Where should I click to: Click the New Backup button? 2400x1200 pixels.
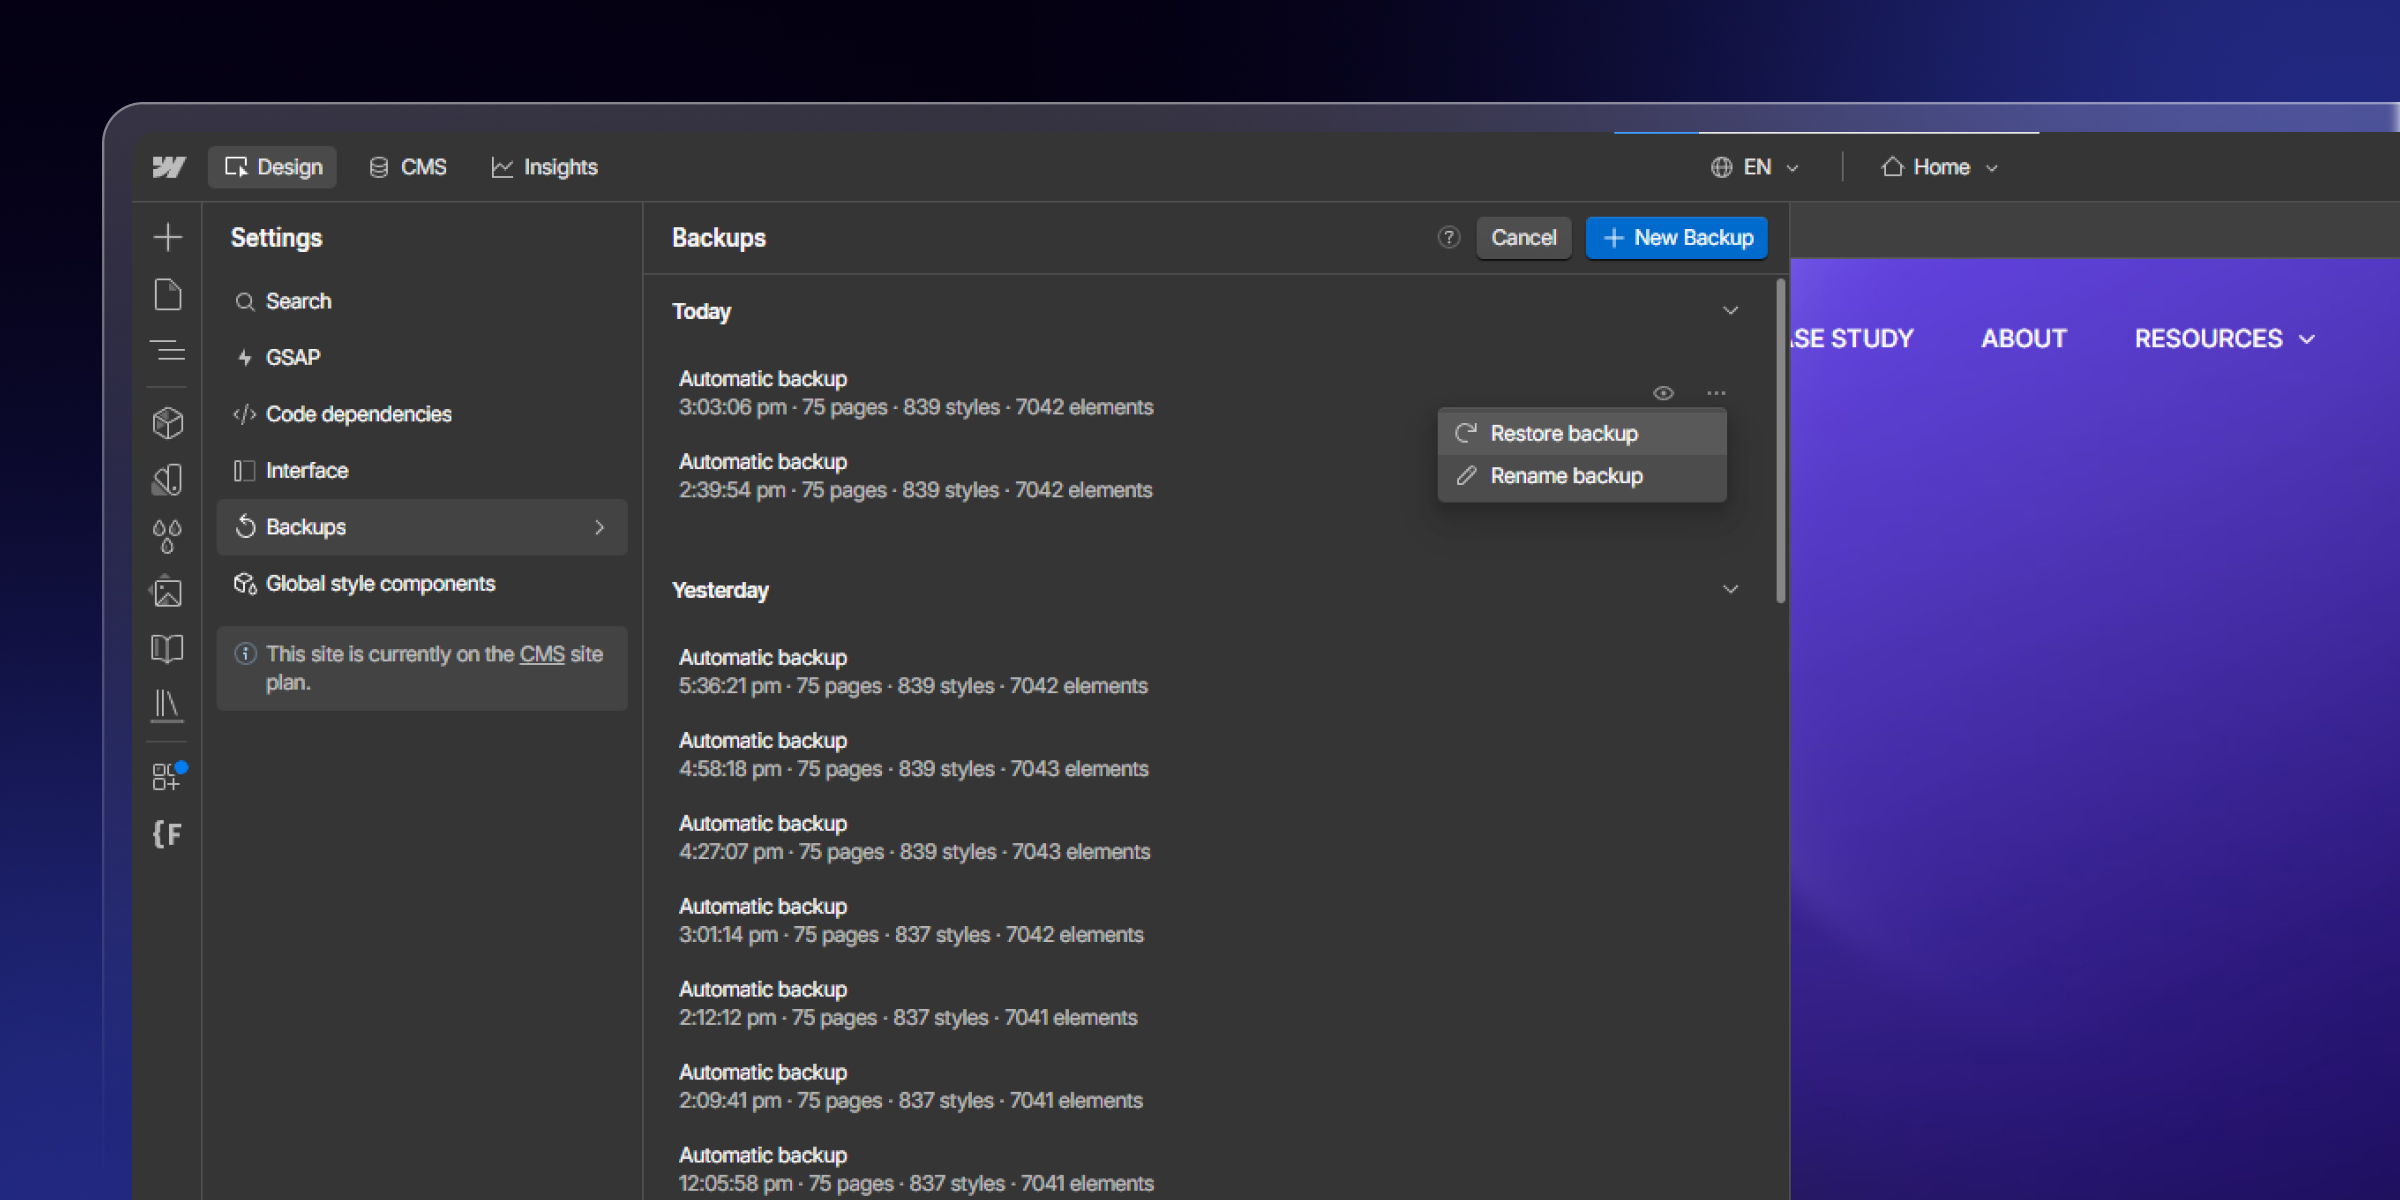[1677, 238]
